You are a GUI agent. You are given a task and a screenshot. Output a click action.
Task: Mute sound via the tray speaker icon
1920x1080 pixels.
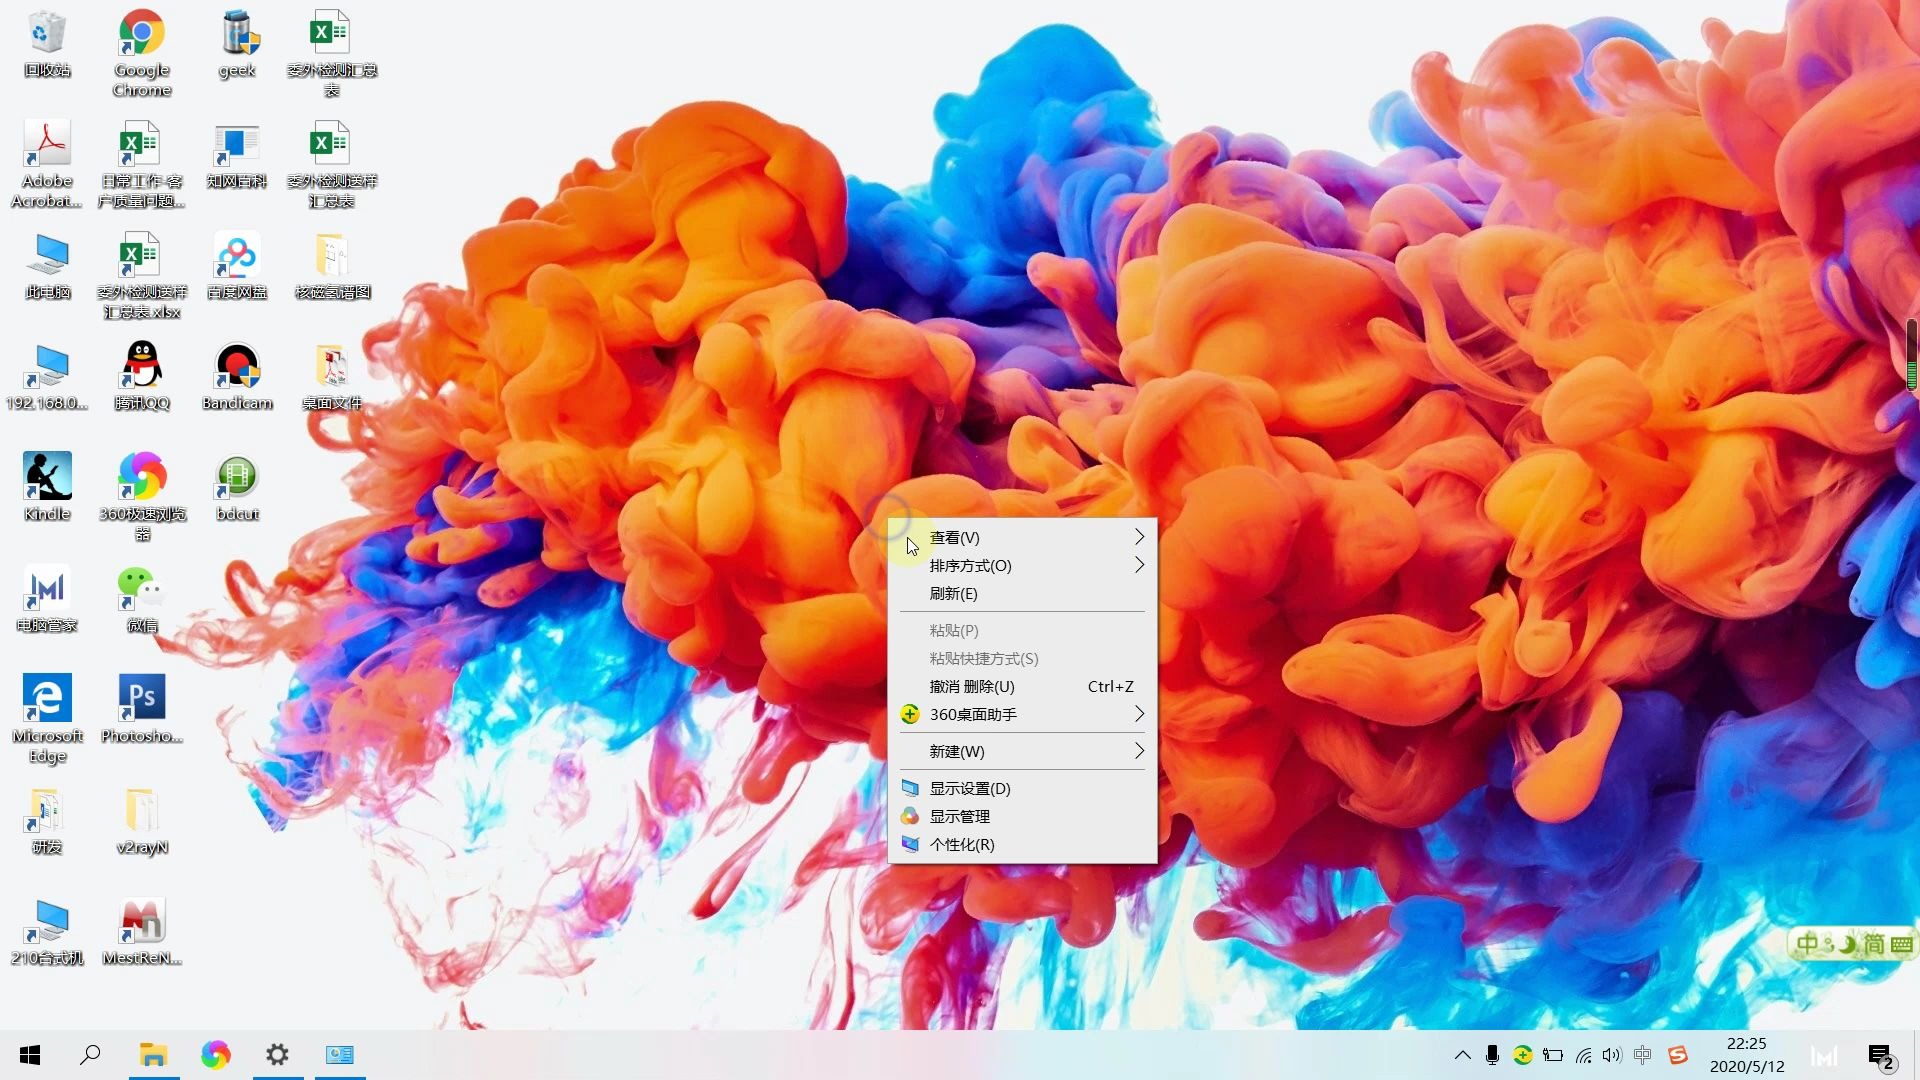pyautogui.click(x=1611, y=1055)
